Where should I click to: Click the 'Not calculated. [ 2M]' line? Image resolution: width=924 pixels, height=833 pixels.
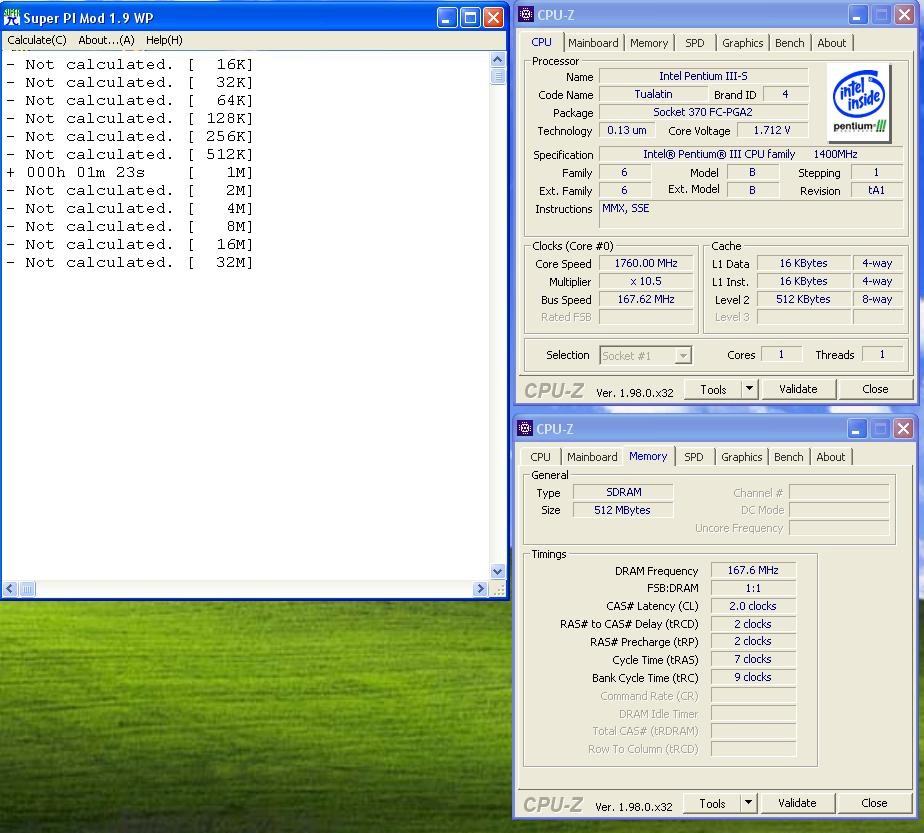tap(130, 191)
